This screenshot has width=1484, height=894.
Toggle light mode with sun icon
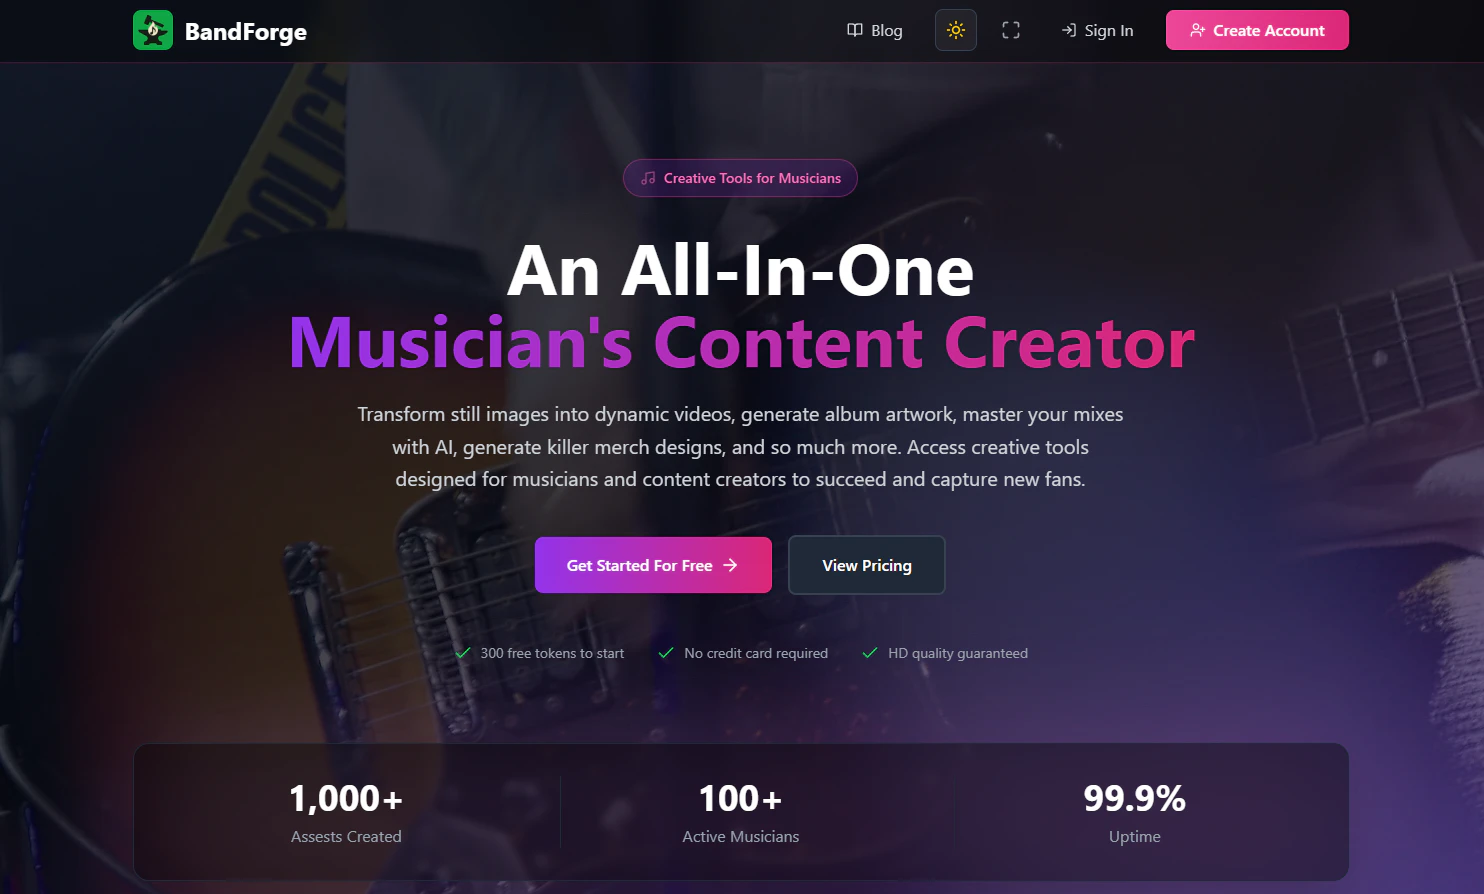(x=956, y=30)
